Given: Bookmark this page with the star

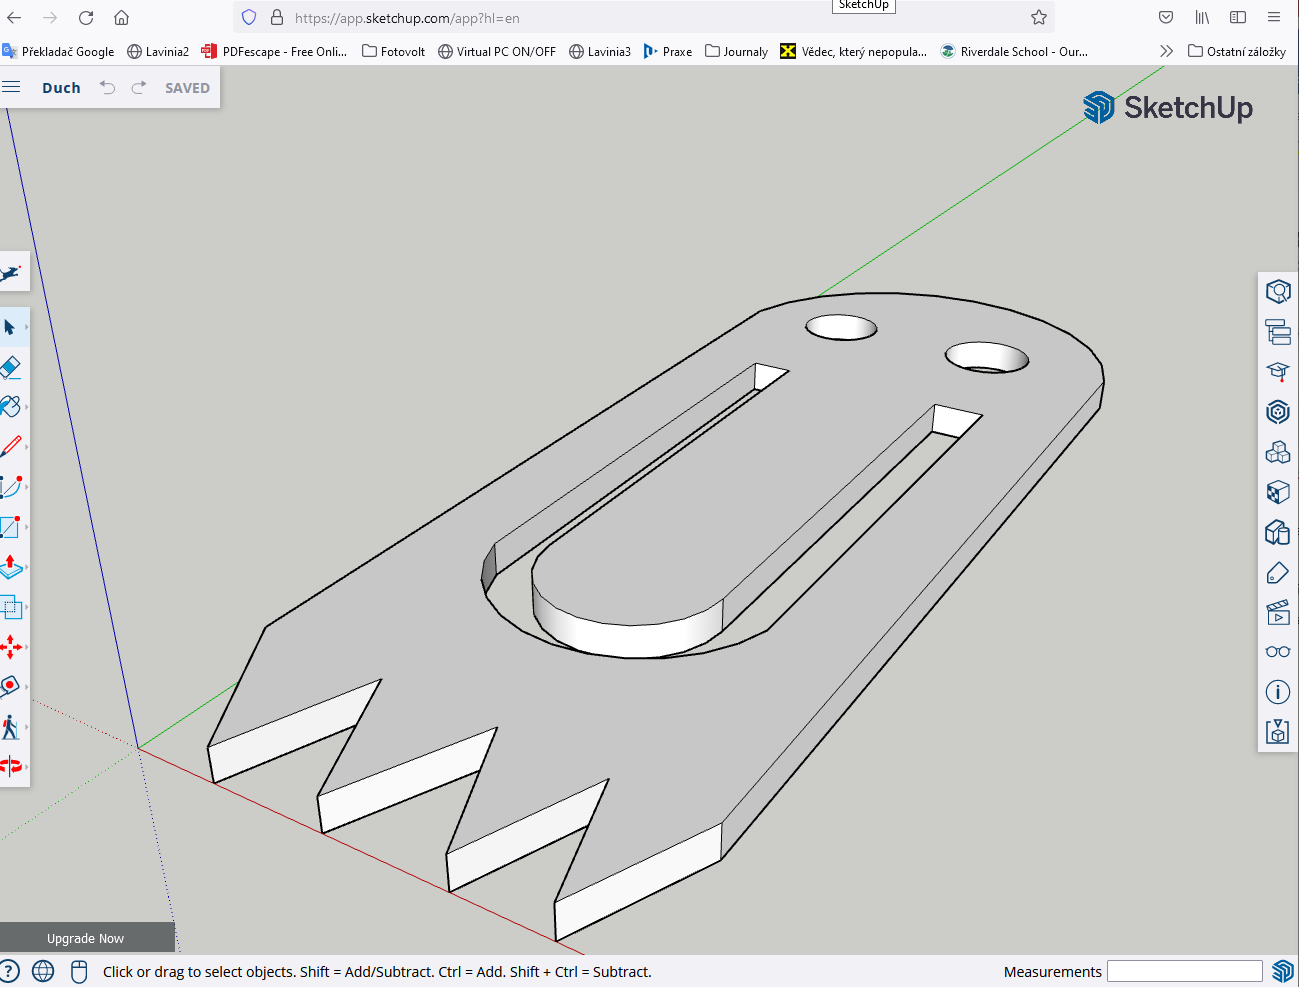Looking at the screenshot, I should [x=1039, y=17].
